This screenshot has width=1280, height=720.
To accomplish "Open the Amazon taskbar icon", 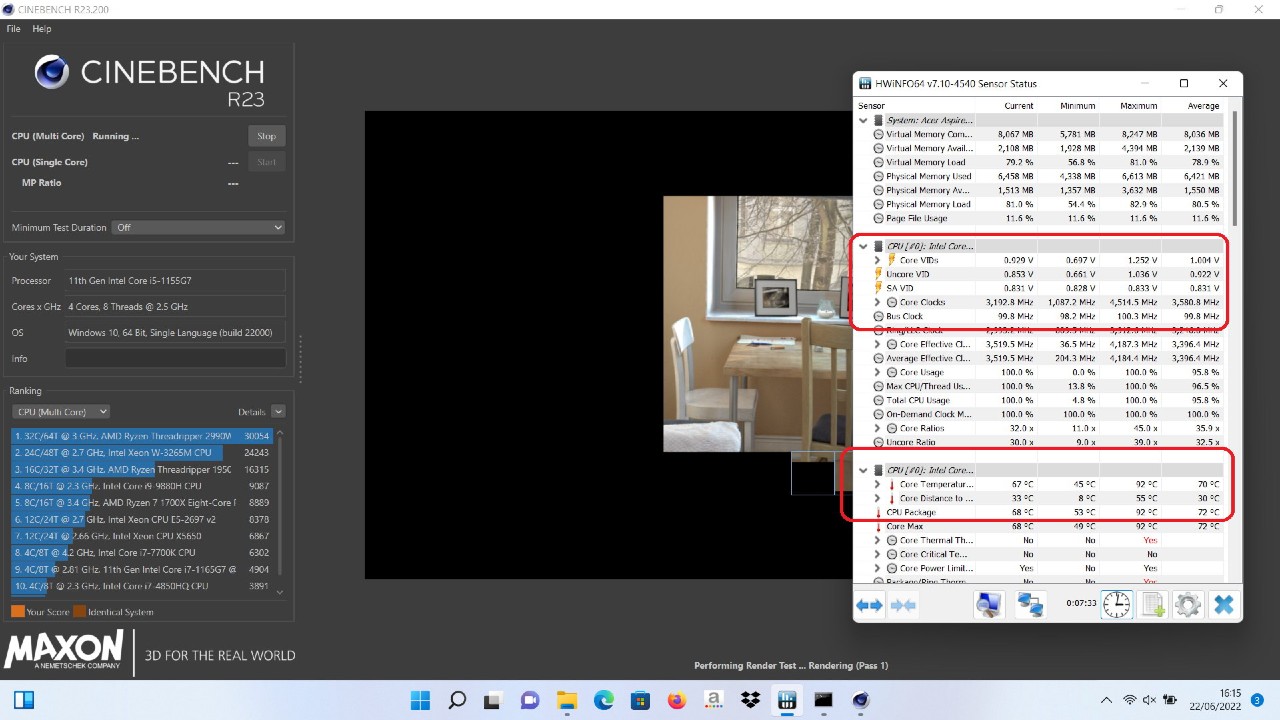I will [x=714, y=699].
